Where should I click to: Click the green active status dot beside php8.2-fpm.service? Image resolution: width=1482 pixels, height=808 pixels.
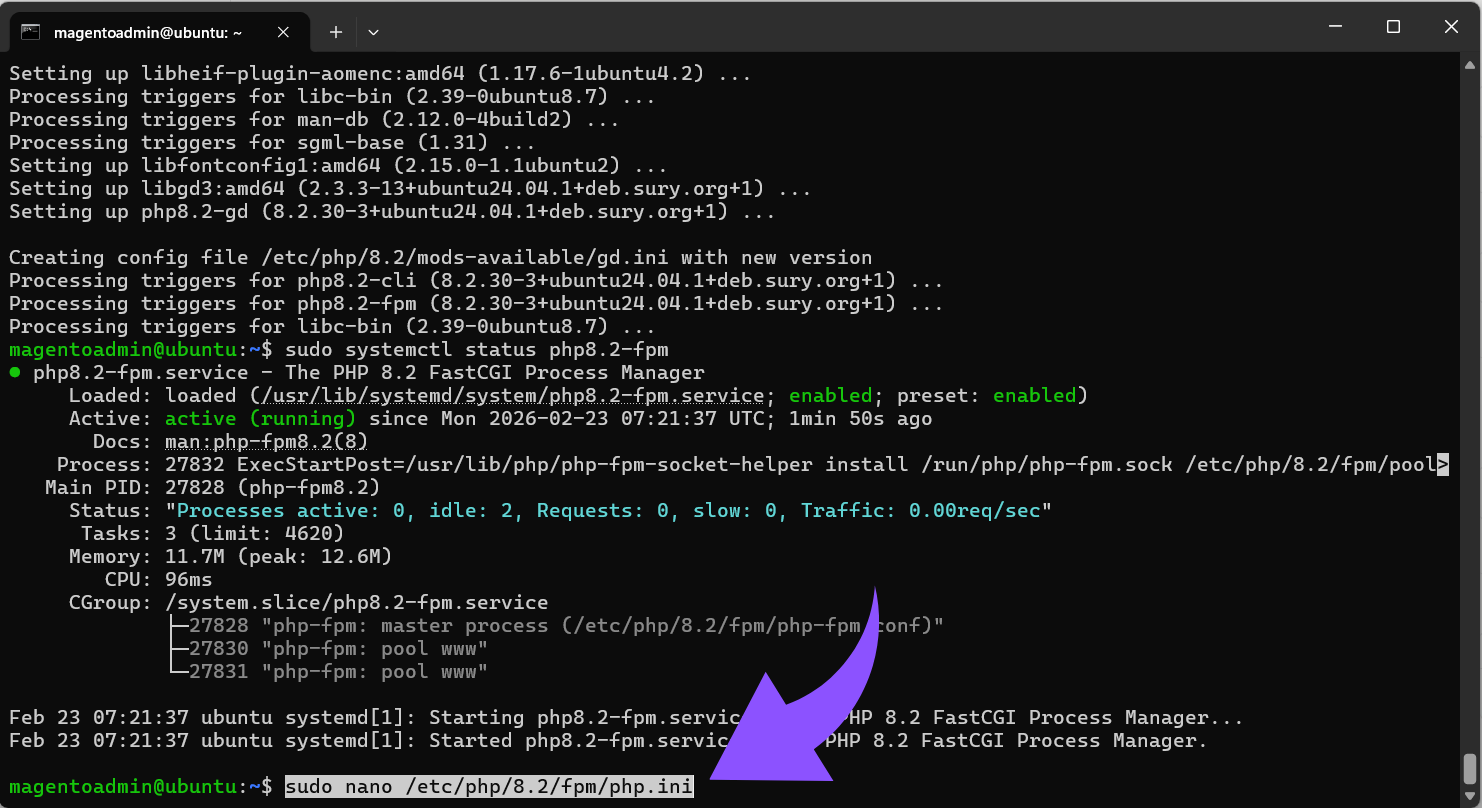[x=12, y=371]
